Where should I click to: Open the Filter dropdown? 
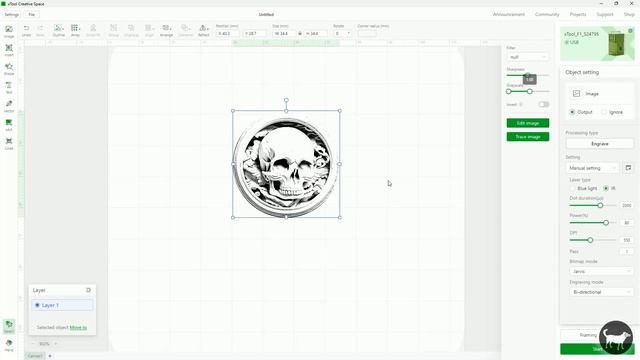pos(528,57)
